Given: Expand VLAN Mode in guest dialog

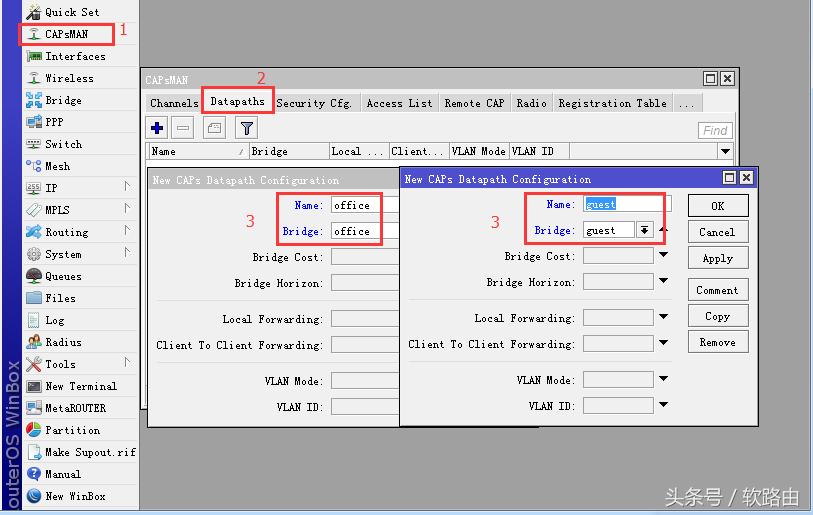Looking at the screenshot, I should pyautogui.click(x=664, y=379).
